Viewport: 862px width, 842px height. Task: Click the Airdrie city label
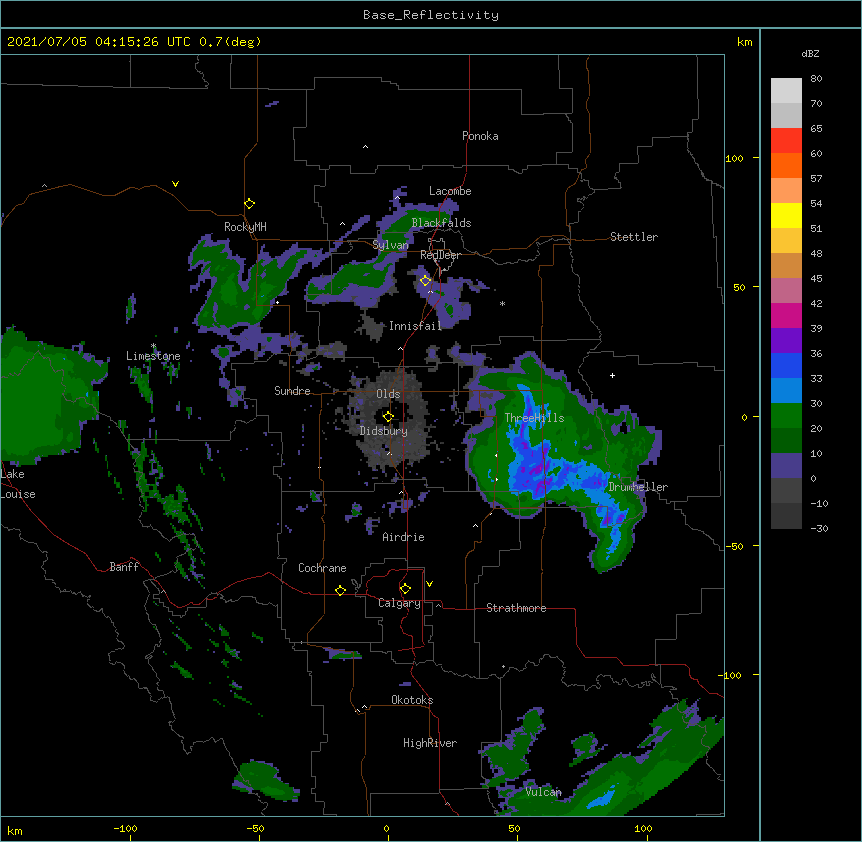pos(403,537)
